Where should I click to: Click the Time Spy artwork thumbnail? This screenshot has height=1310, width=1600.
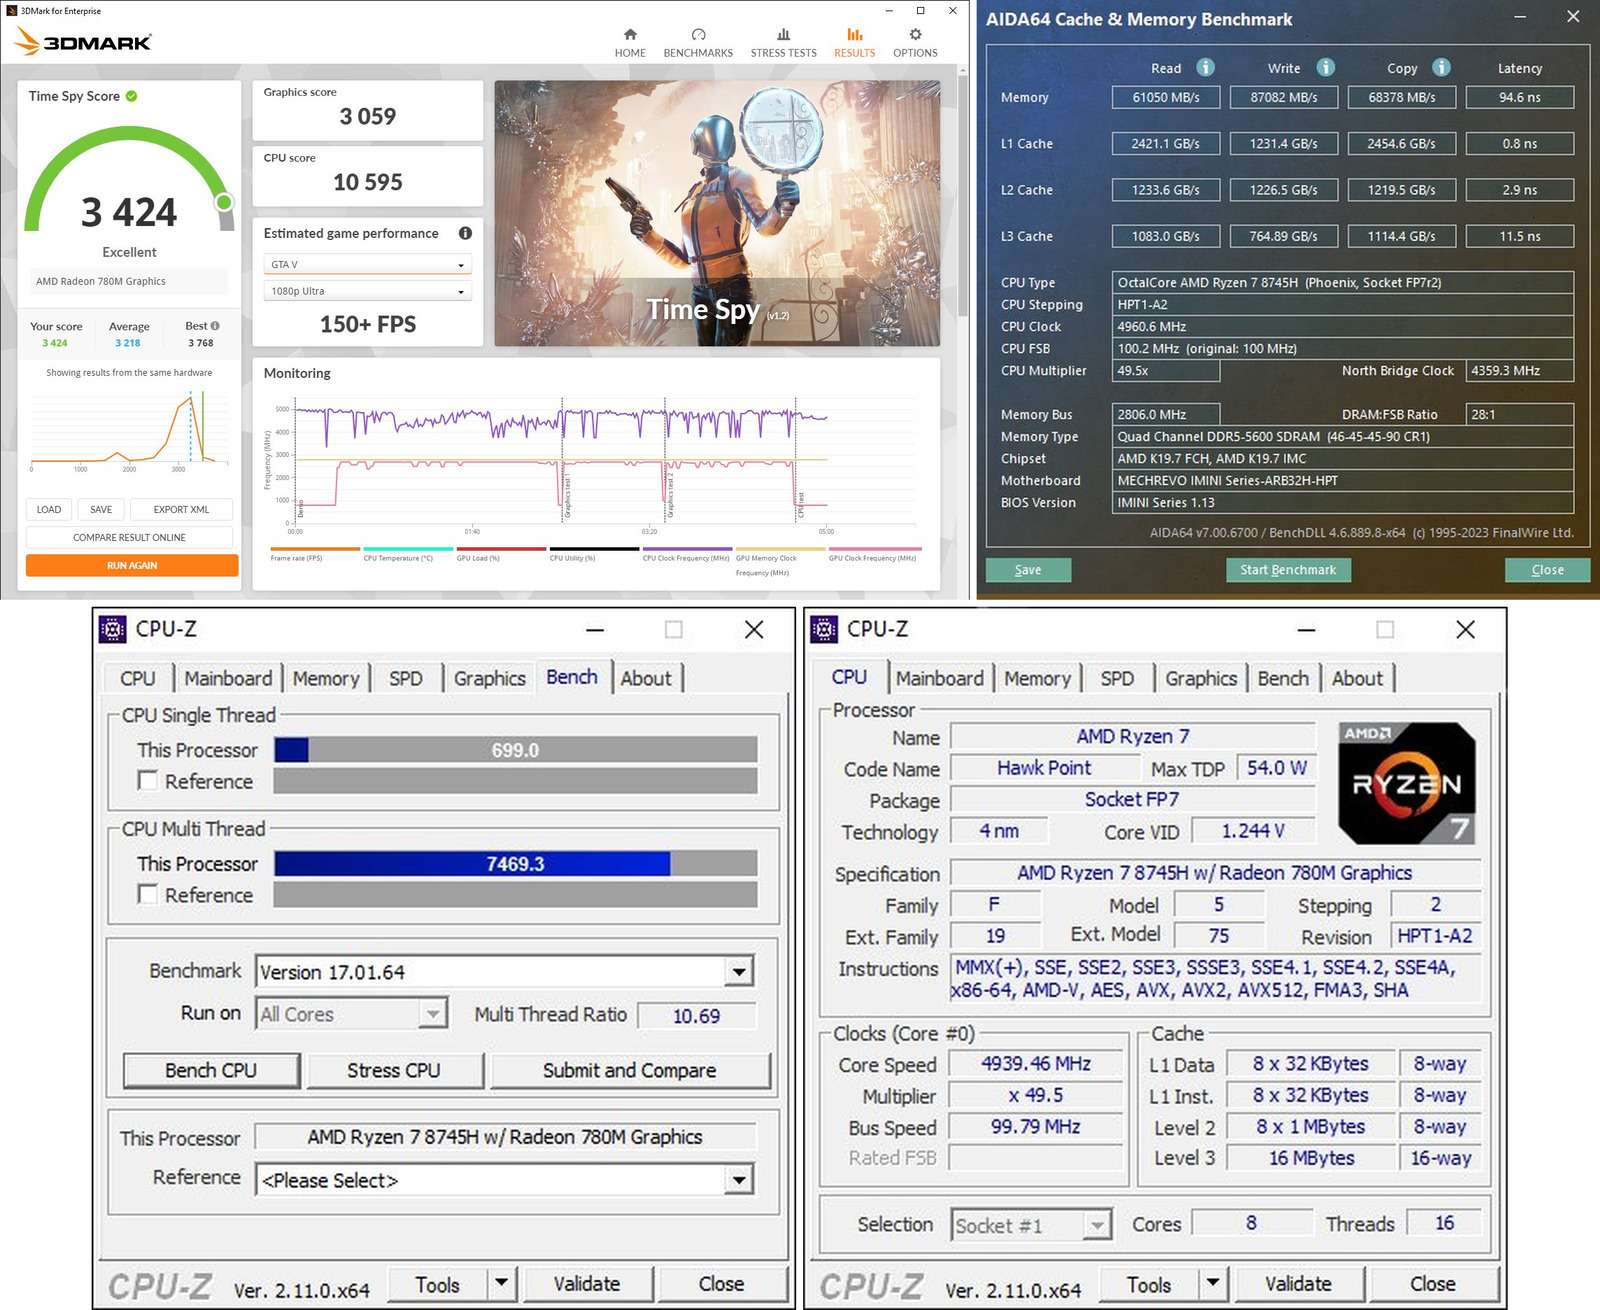(717, 213)
